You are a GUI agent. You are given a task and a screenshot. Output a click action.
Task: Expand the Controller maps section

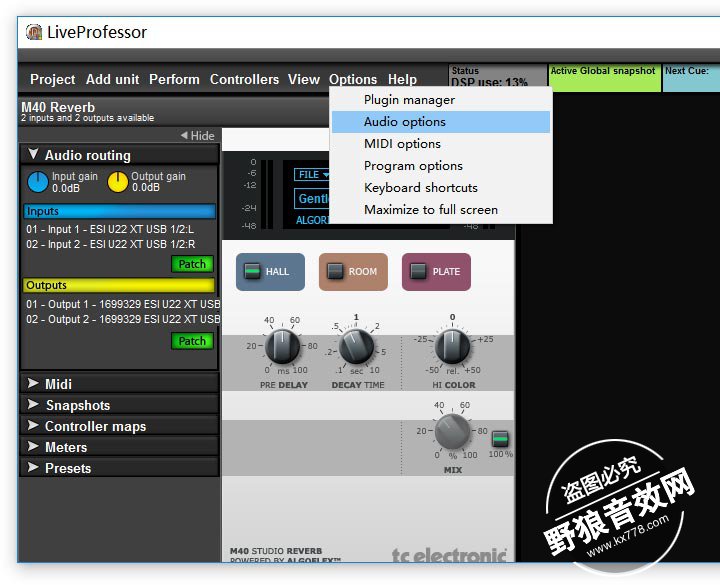point(119,426)
